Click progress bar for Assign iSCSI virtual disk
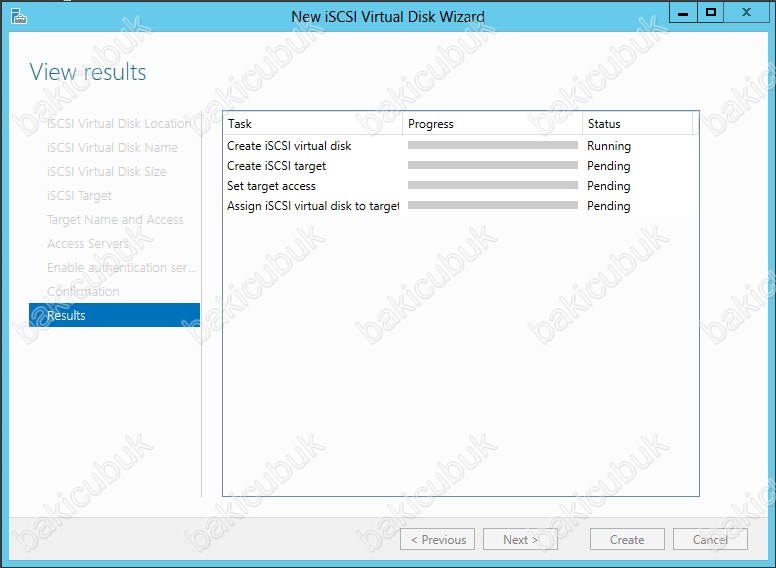776x568 pixels. pos(493,205)
